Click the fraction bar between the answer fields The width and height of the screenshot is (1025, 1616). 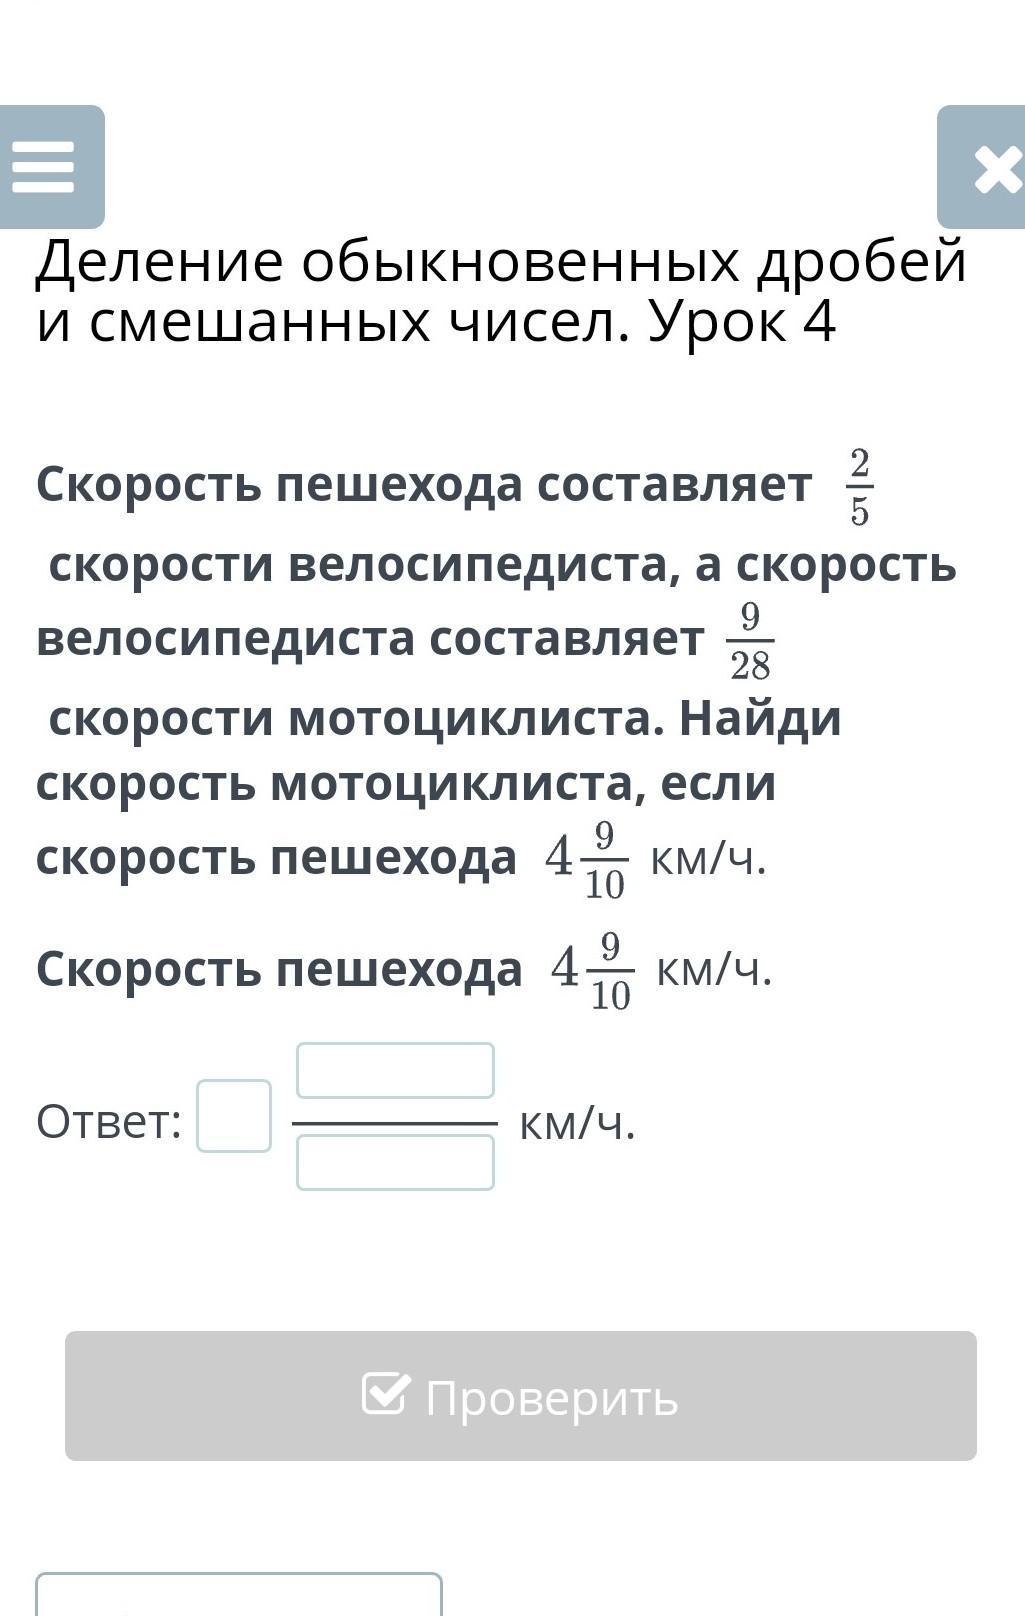395,1123
